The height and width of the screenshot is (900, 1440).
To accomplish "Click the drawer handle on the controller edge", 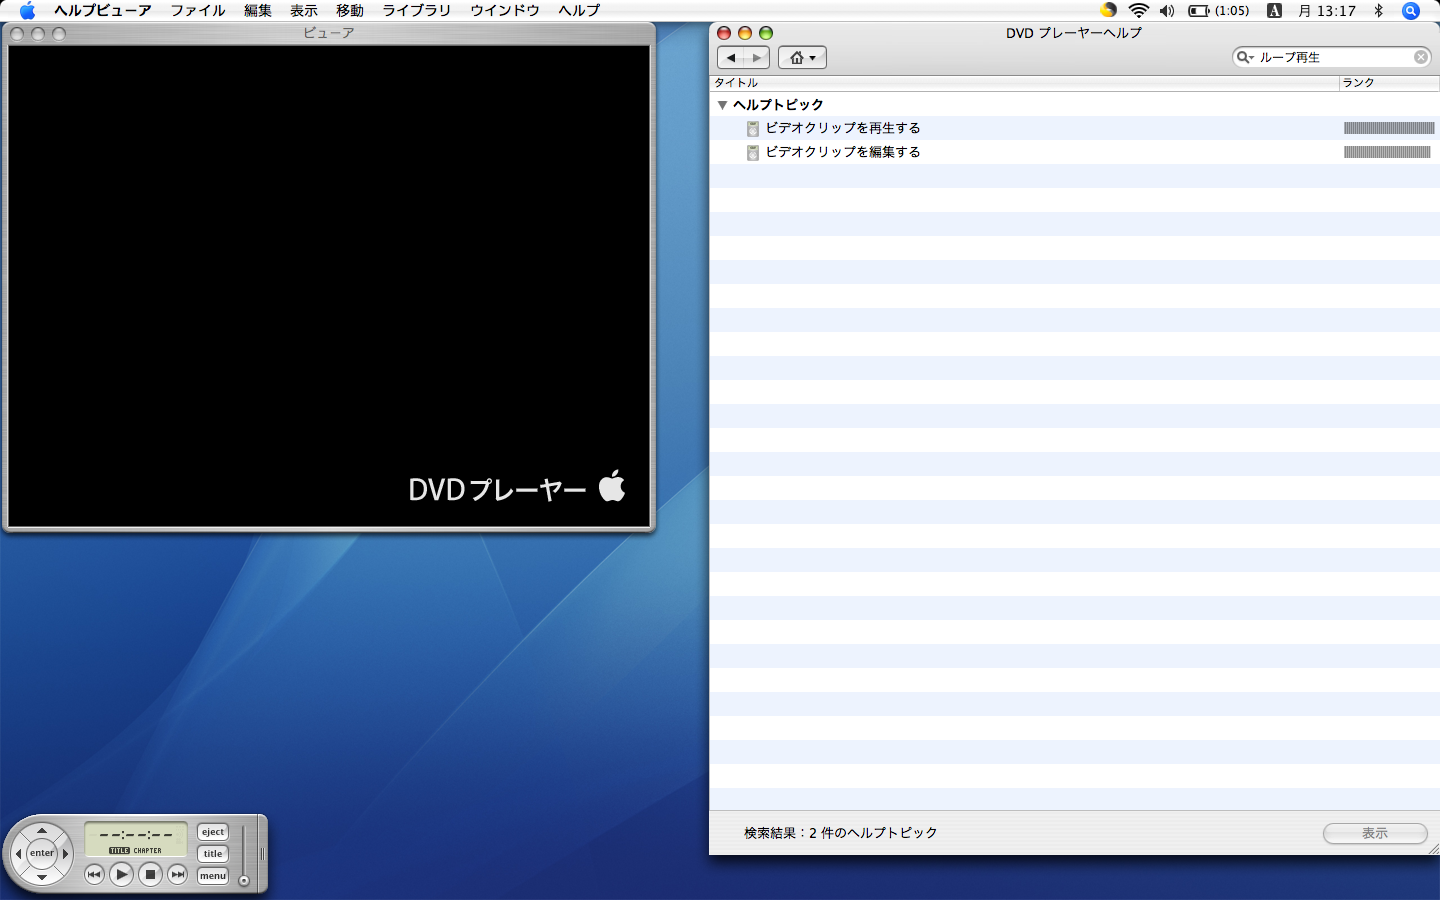I will pos(262,854).
